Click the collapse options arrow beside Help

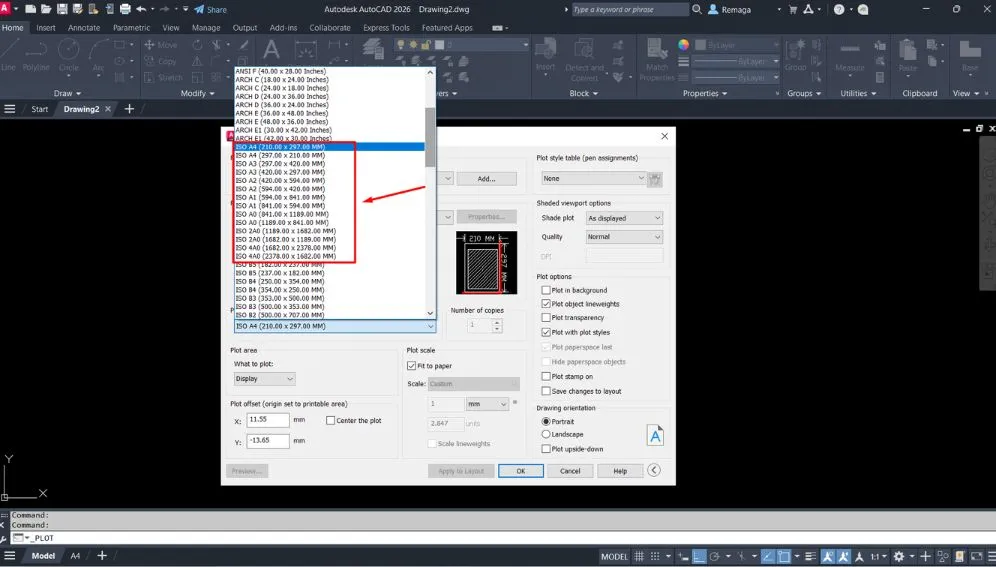coord(654,470)
